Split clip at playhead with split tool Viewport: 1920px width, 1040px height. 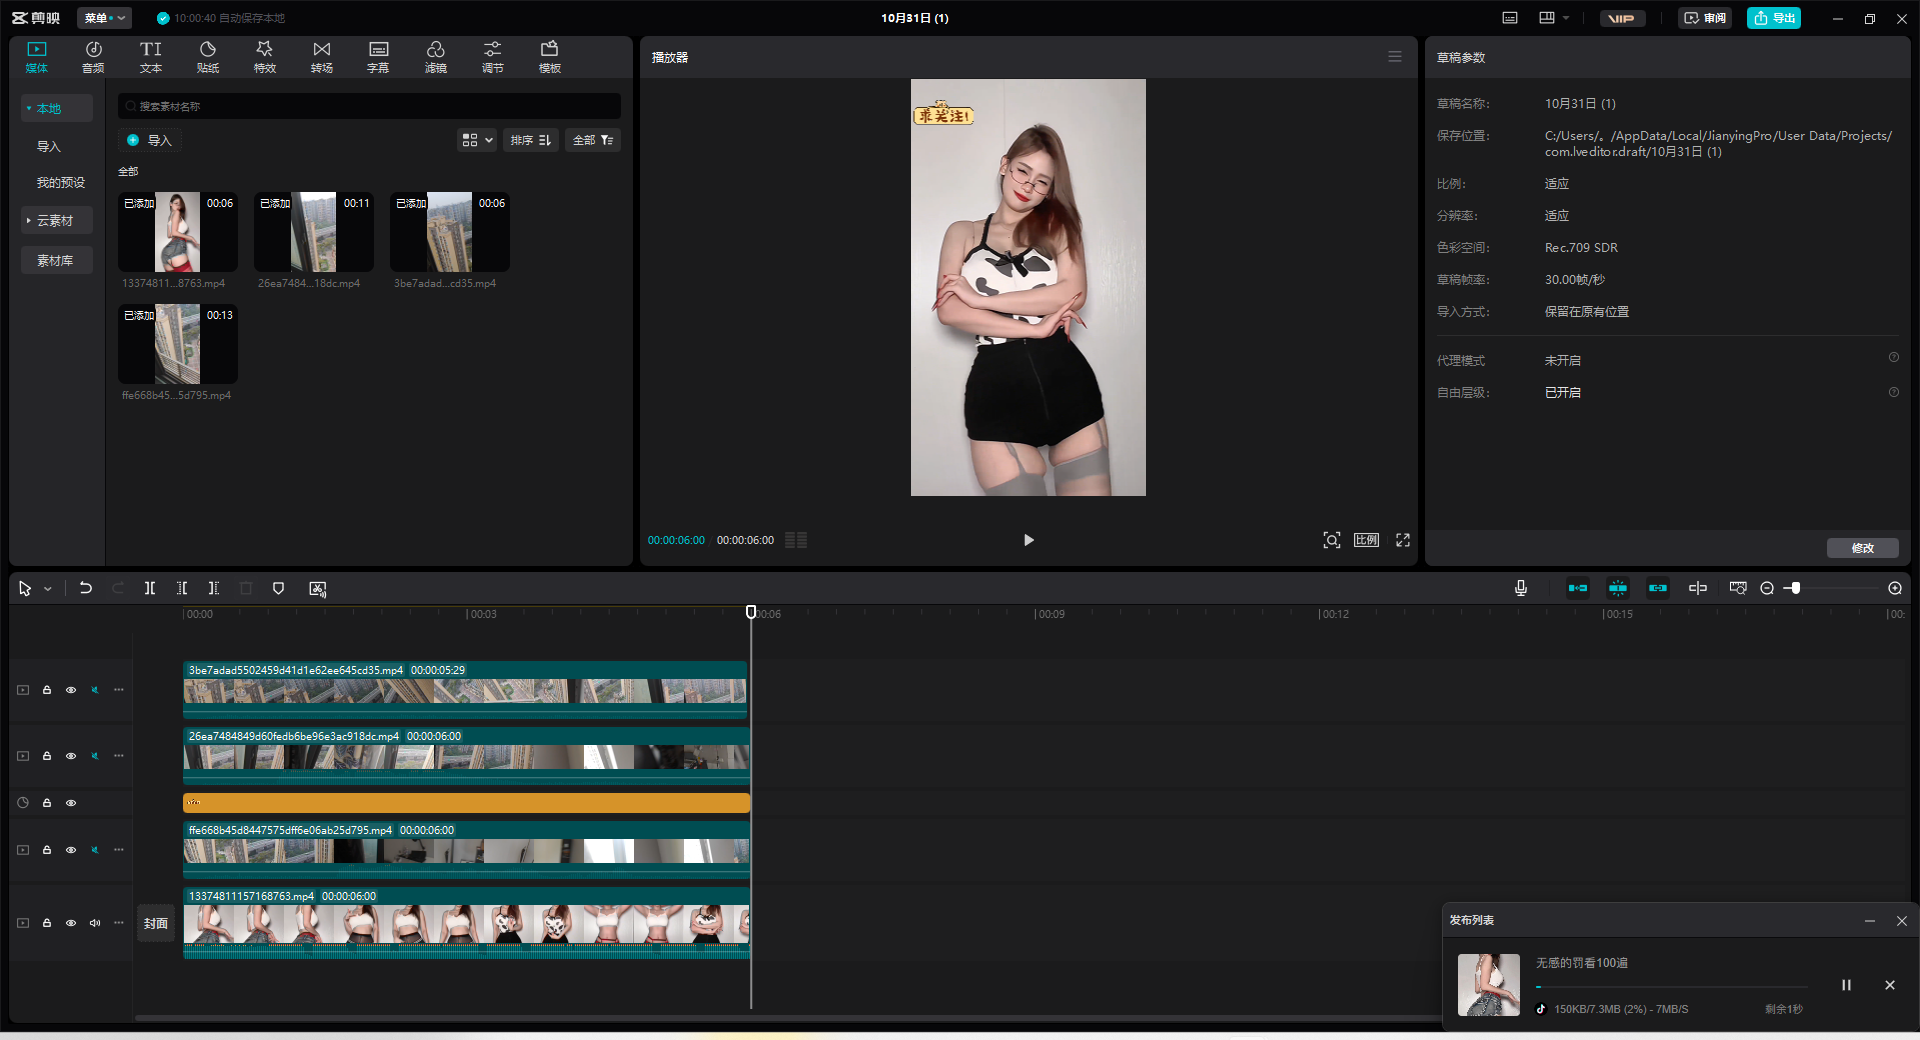pyautogui.click(x=150, y=588)
